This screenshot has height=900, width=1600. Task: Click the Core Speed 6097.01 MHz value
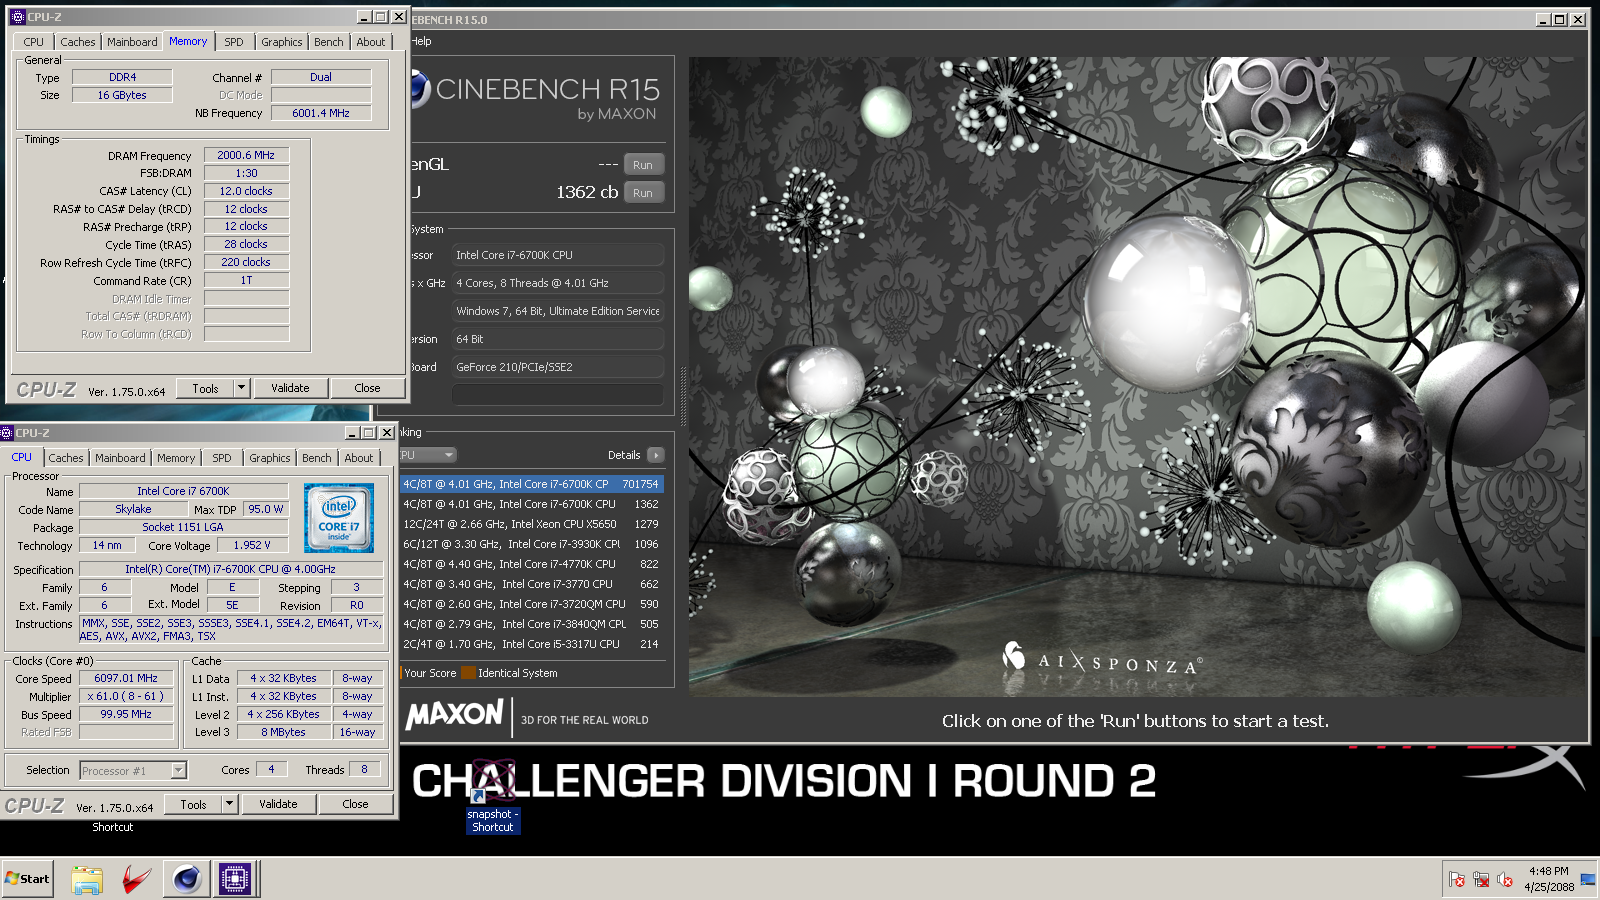tap(126, 678)
